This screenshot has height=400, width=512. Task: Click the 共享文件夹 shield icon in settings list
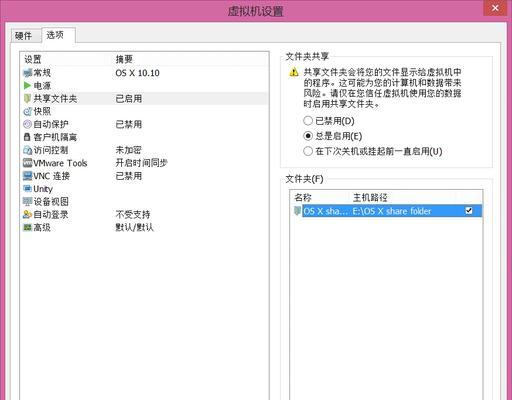click(x=27, y=99)
